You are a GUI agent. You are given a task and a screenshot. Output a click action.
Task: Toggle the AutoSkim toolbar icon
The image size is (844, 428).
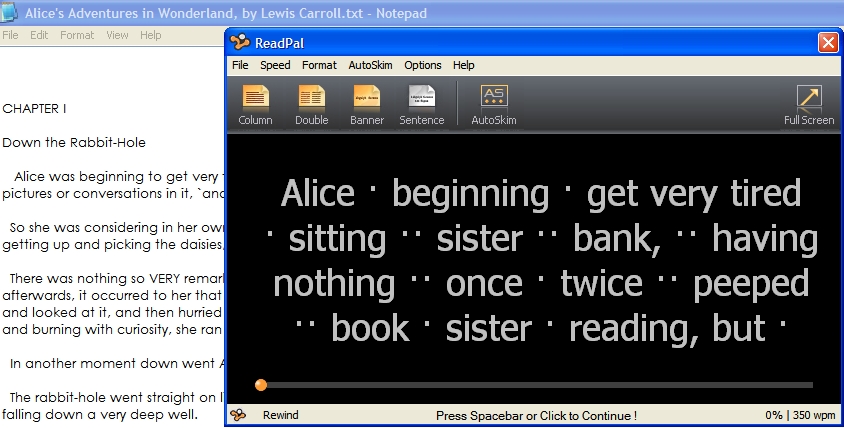click(x=494, y=96)
